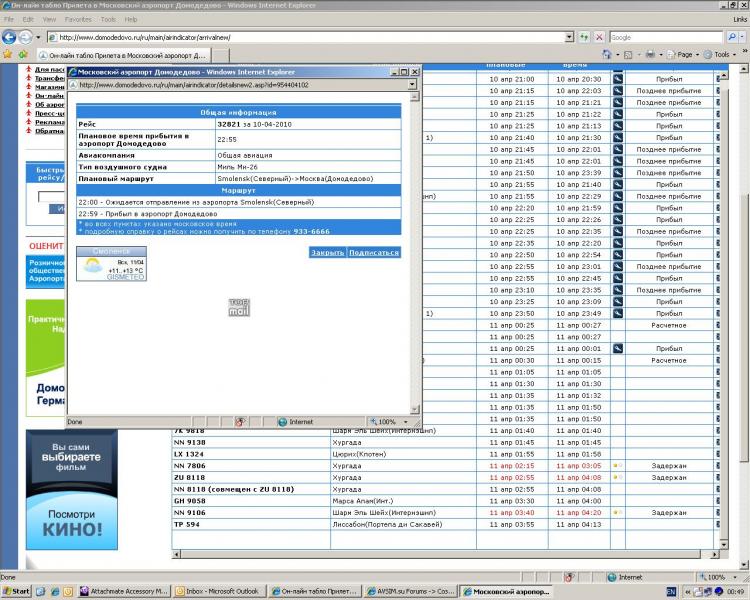Screen dimensions: 750x600
Task: Click the Stop loading button
Action: [x=597, y=37]
